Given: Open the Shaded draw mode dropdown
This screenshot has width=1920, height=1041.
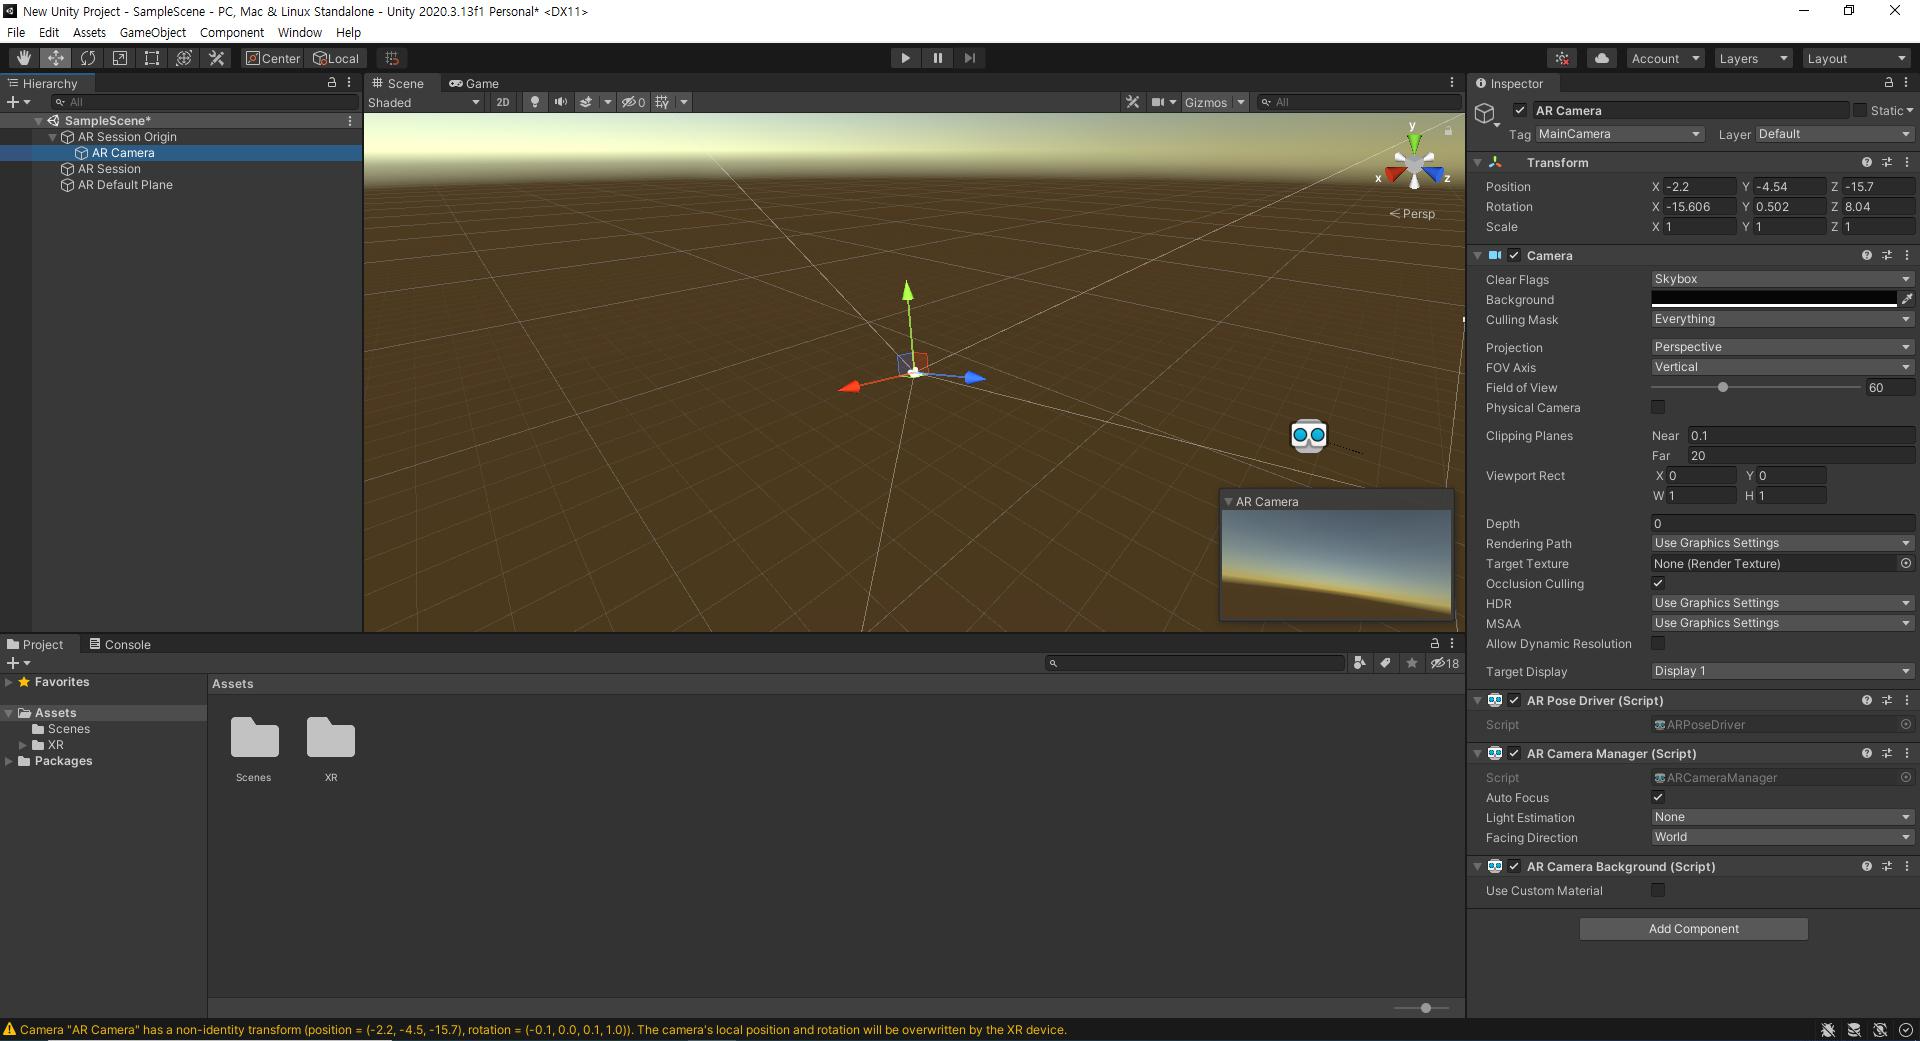Looking at the screenshot, I should (424, 102).
